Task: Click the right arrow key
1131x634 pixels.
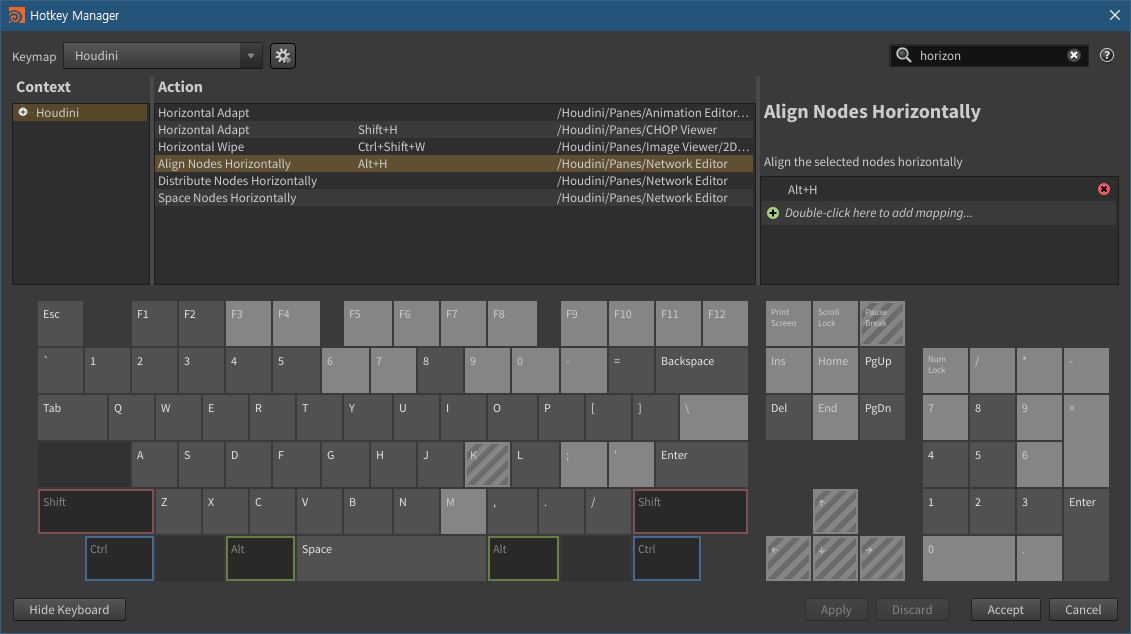Action: [882, 558]
